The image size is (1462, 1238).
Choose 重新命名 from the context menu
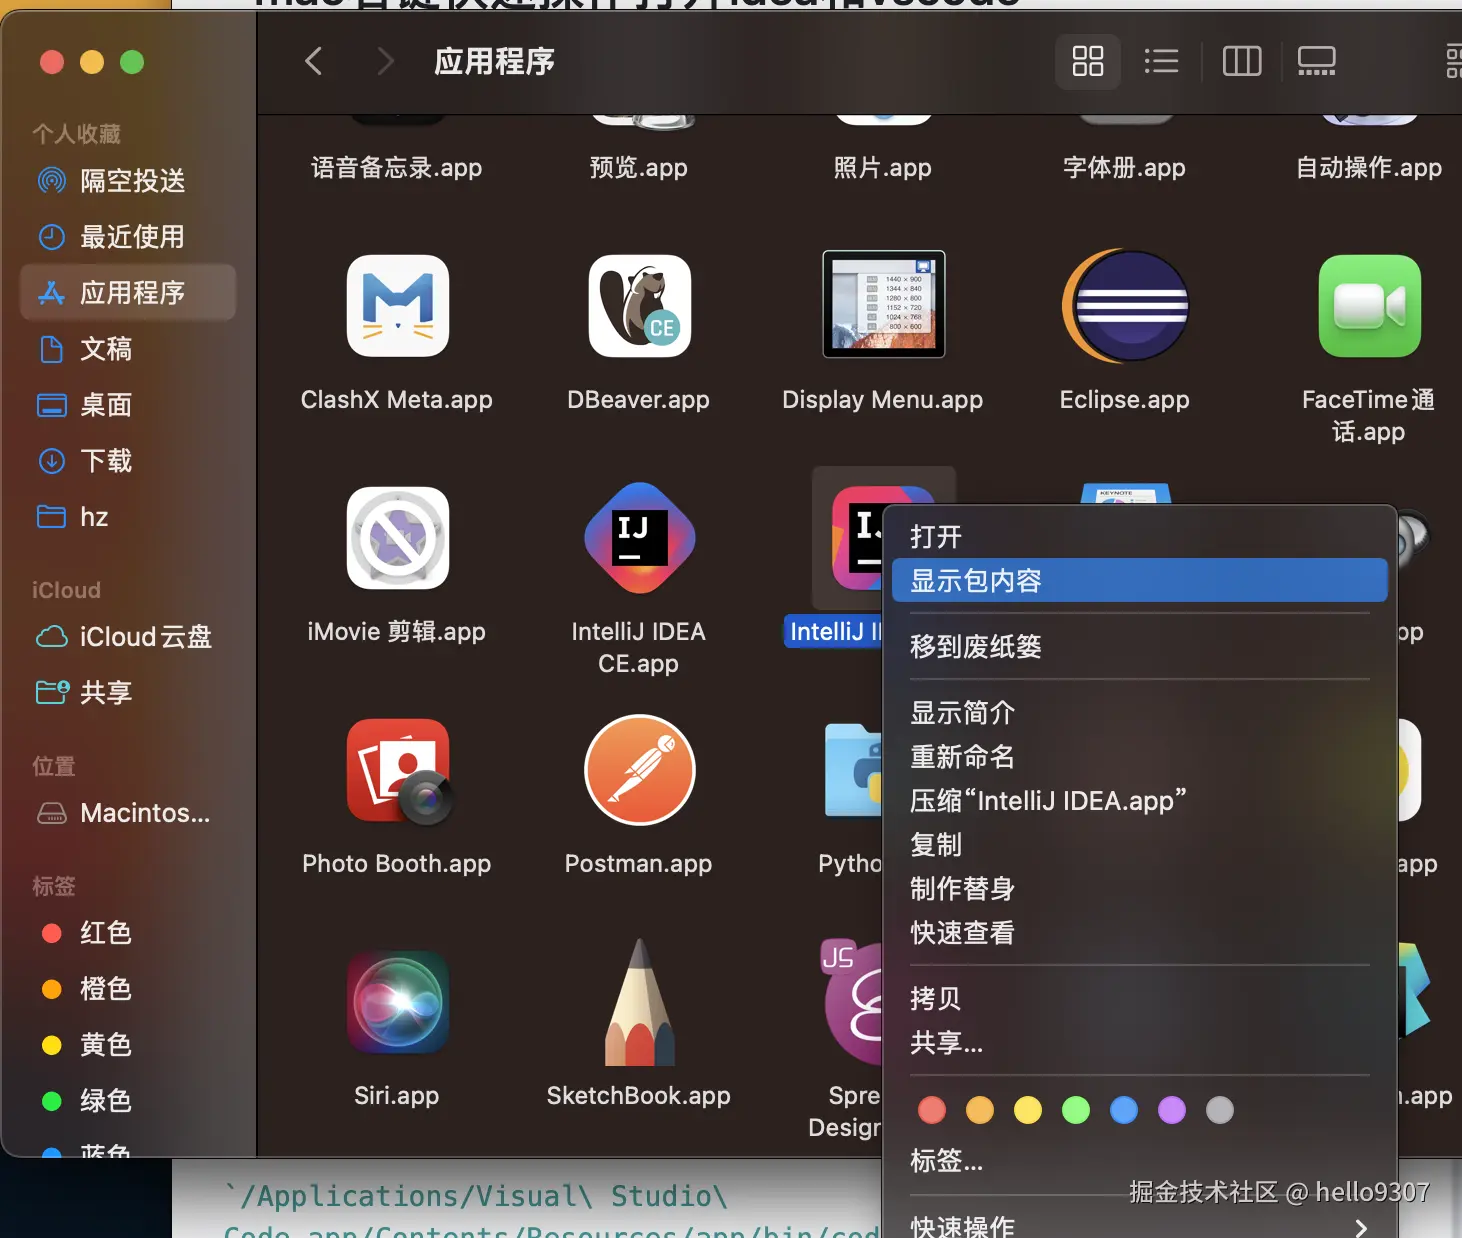pos(1139,757)
